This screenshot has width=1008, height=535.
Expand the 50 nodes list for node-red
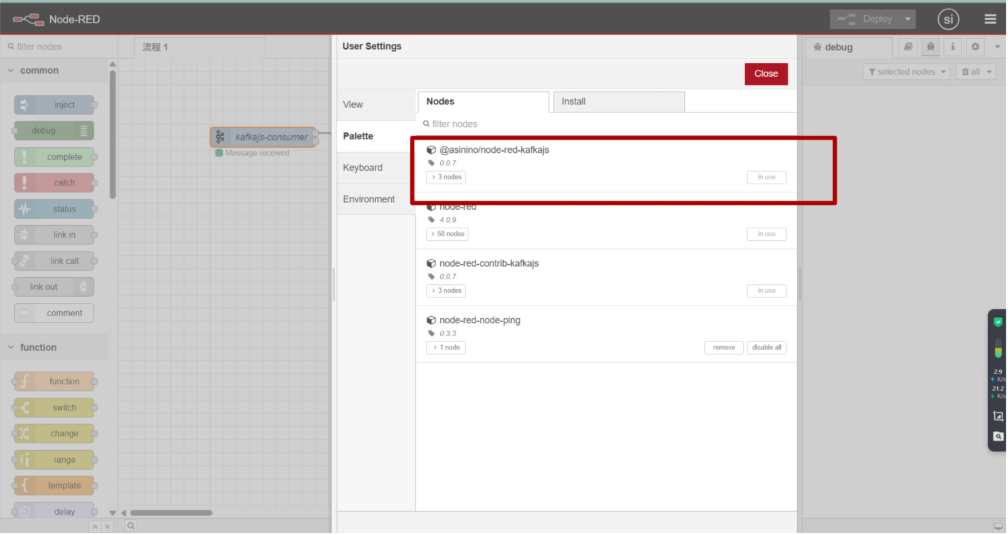coord(447,234)
